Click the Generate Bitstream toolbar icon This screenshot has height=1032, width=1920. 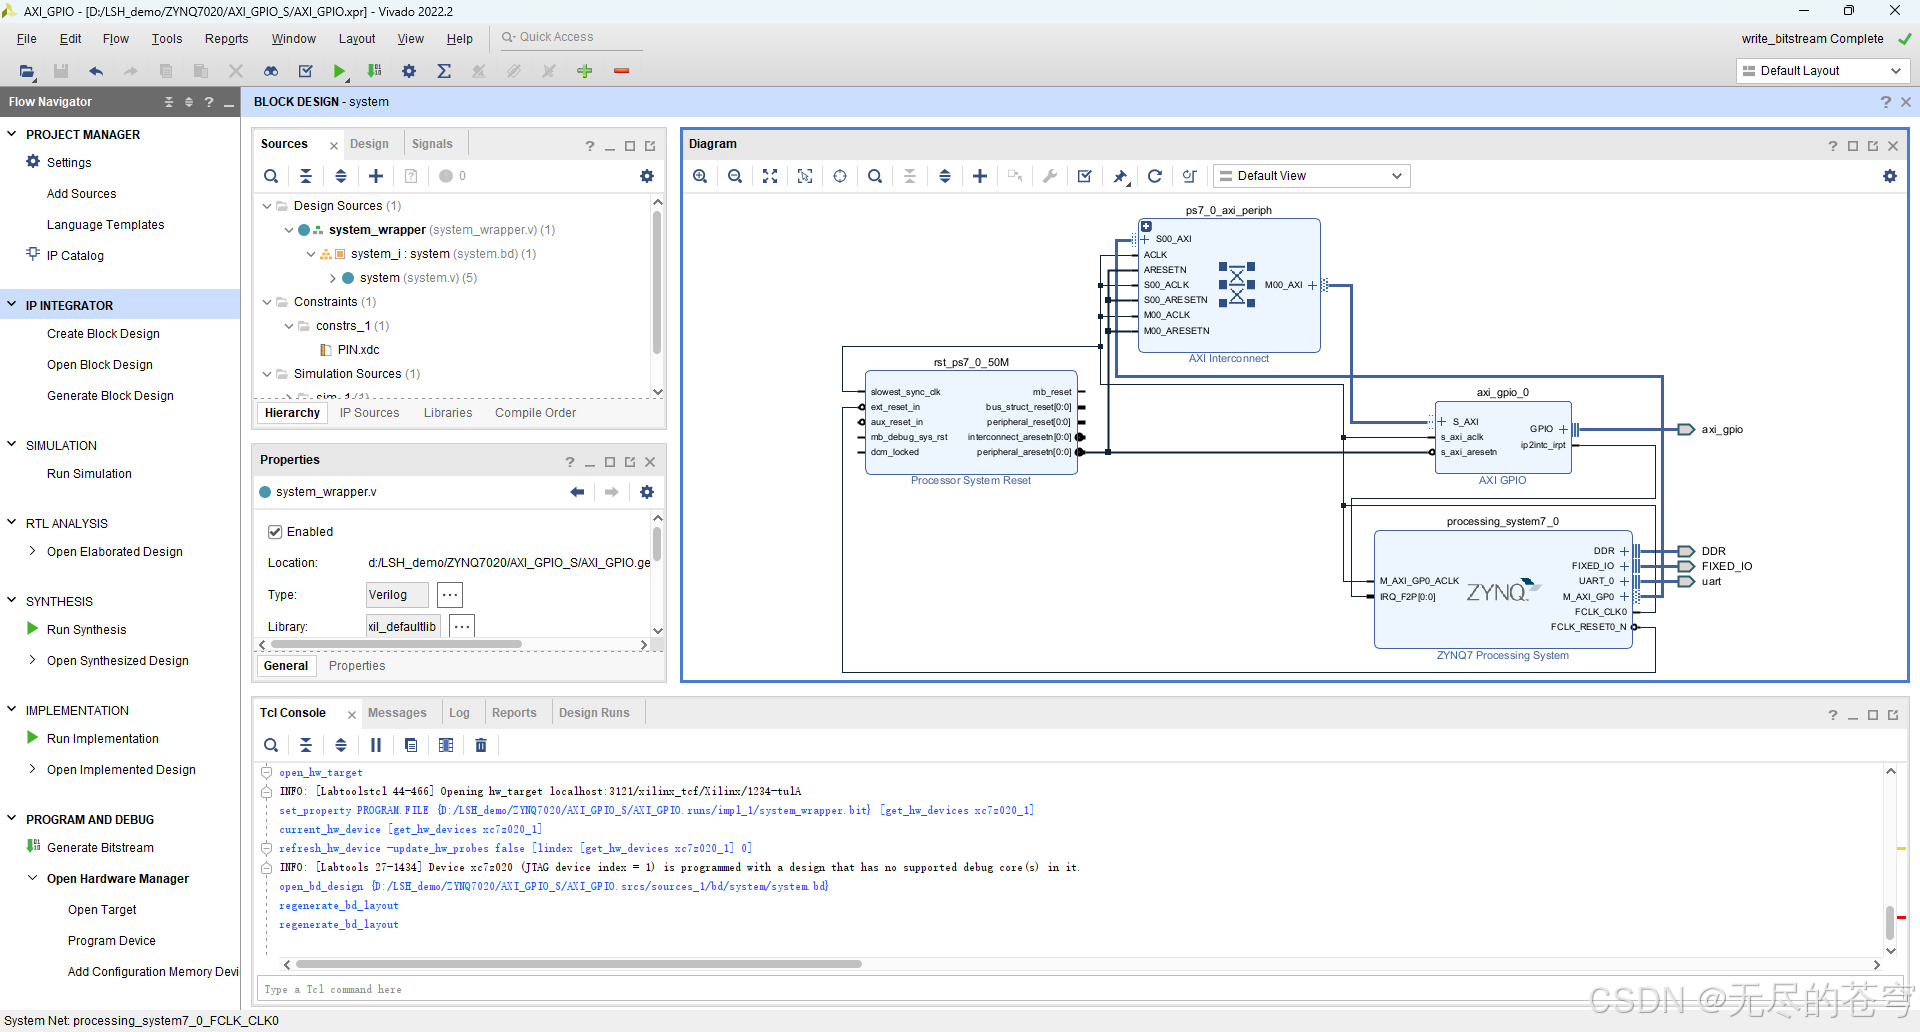(375, 71)
